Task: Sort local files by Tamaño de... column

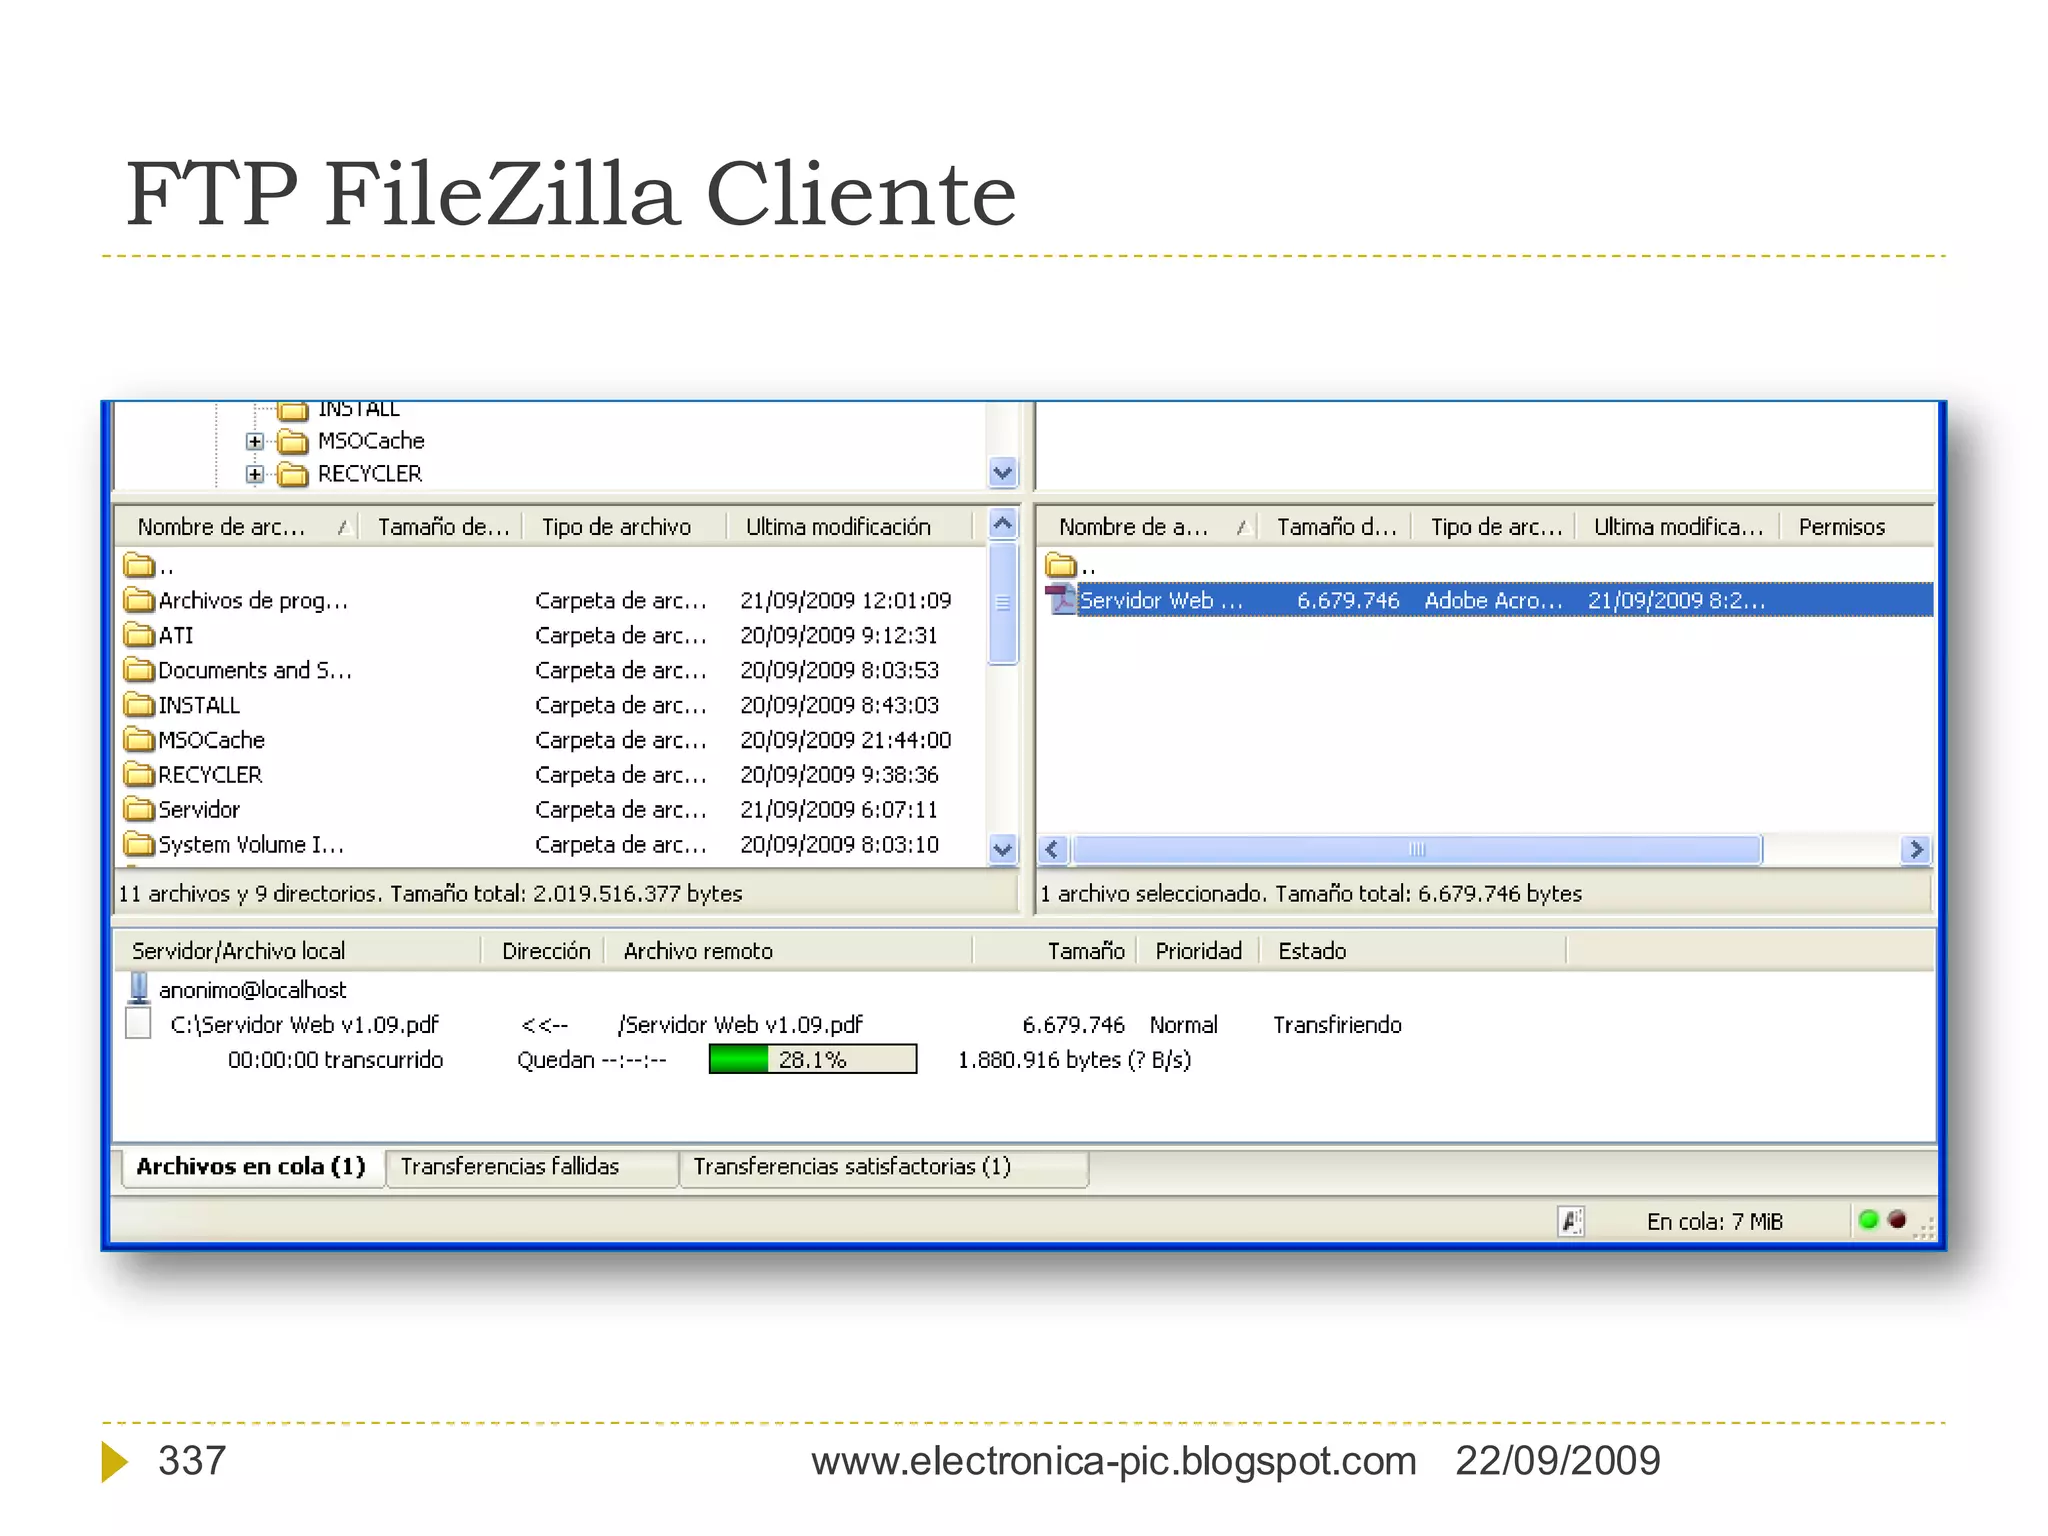Action: (442, 527)
